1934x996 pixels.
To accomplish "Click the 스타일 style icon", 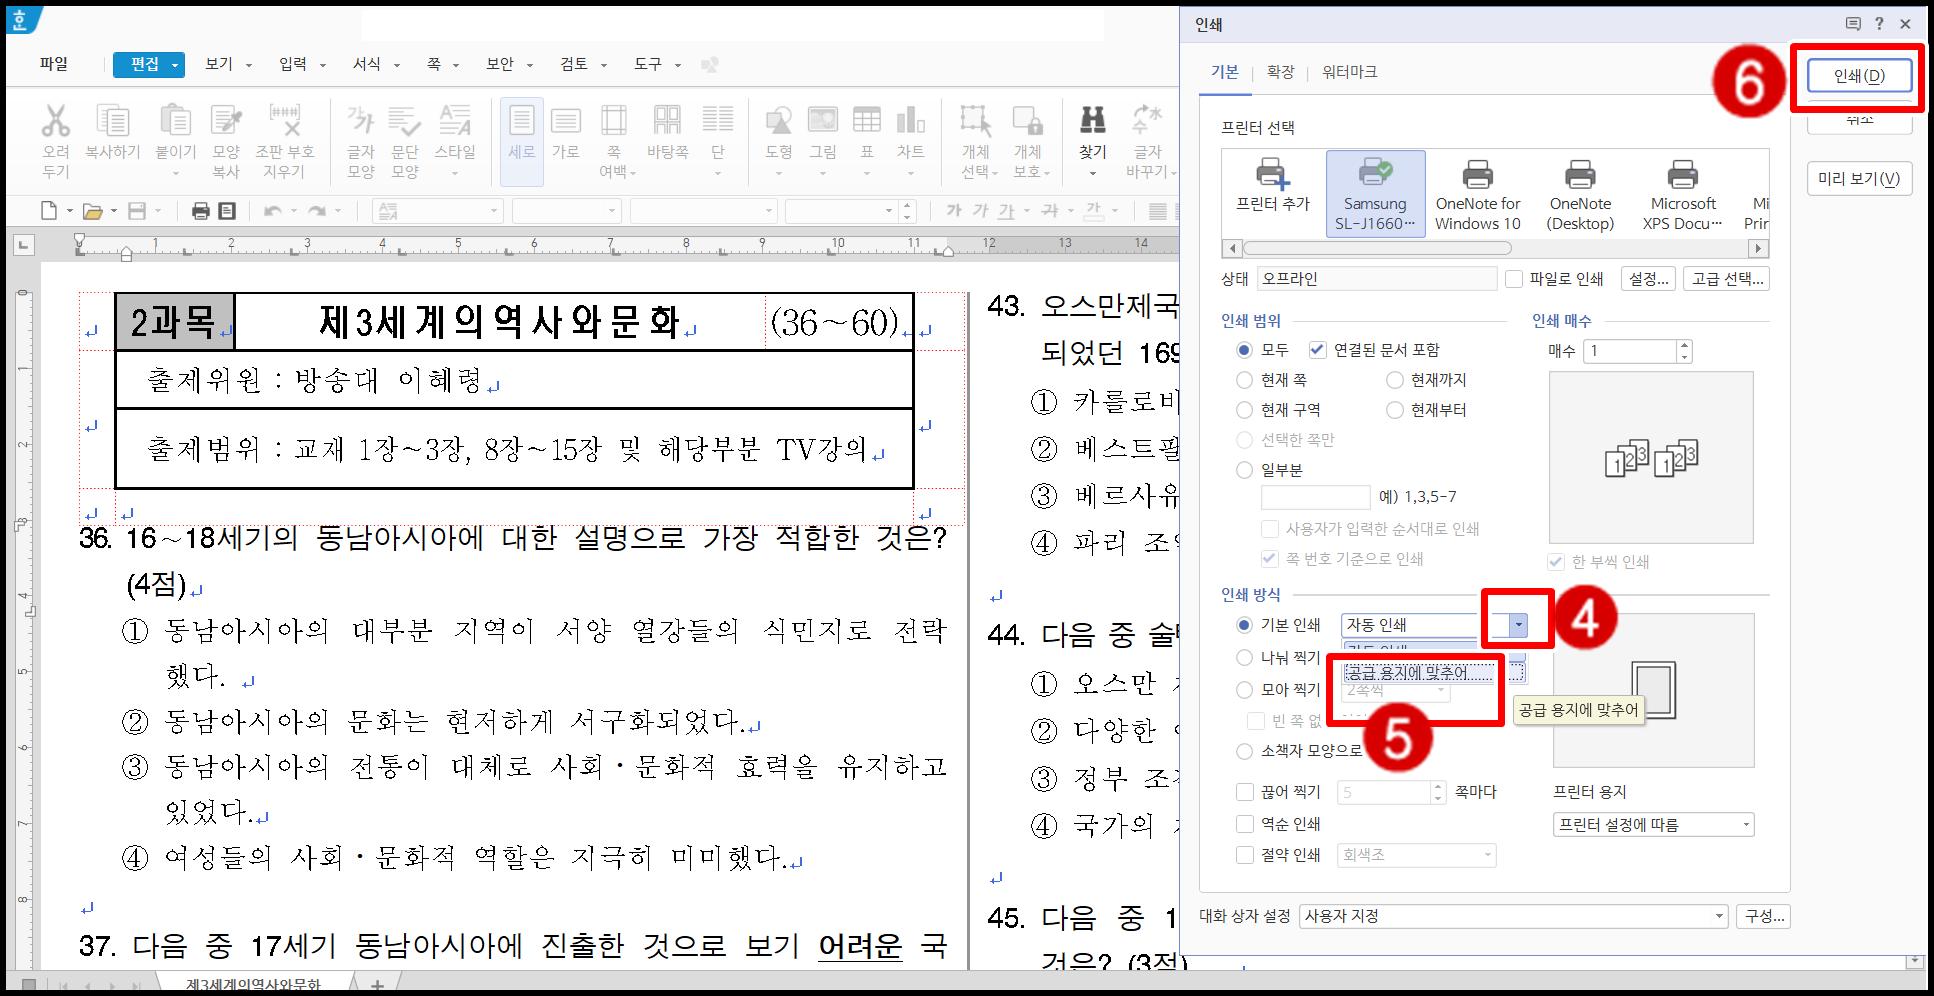I will tap(455, 121).
